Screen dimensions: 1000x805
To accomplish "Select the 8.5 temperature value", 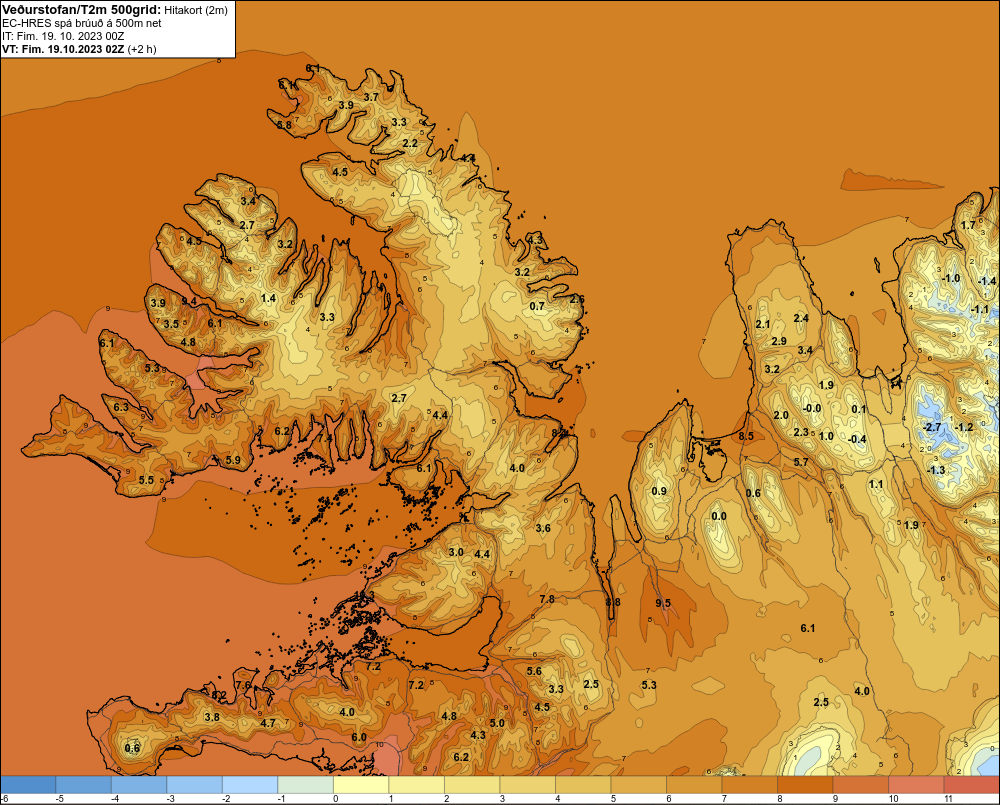I will point(746,436).
